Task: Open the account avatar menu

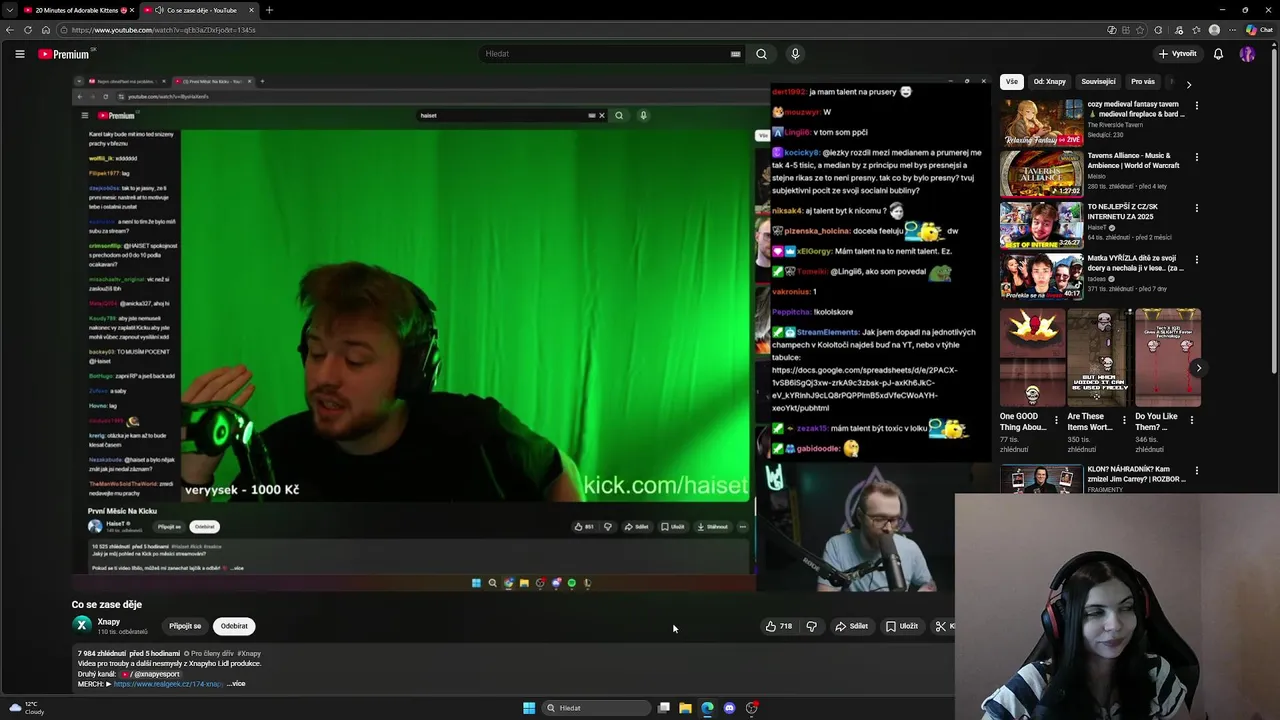Action: (x=1247, y=54)
